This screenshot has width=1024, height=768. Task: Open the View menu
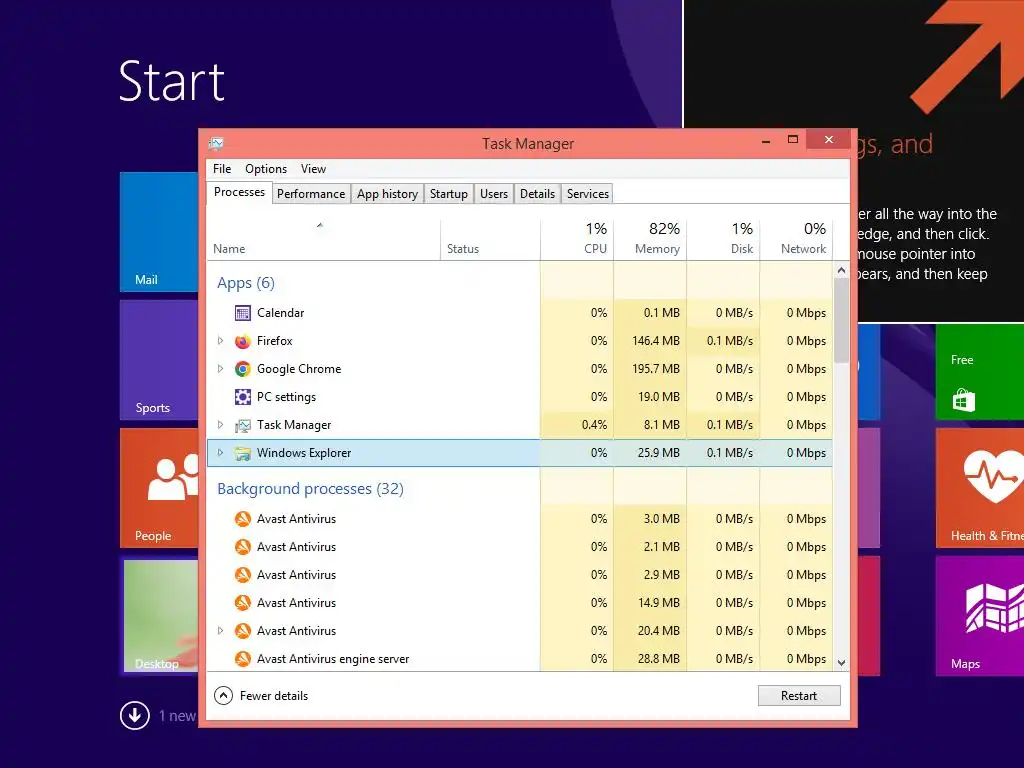coord(313,169)
